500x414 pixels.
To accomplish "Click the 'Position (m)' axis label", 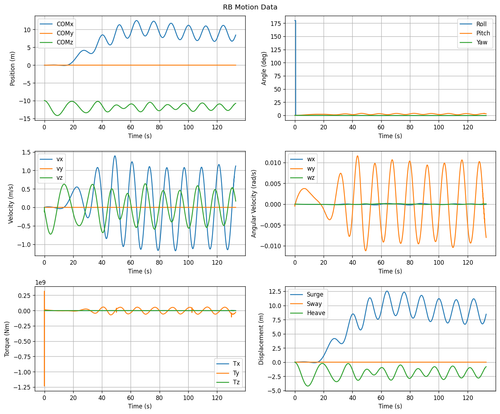I will 13,68.
